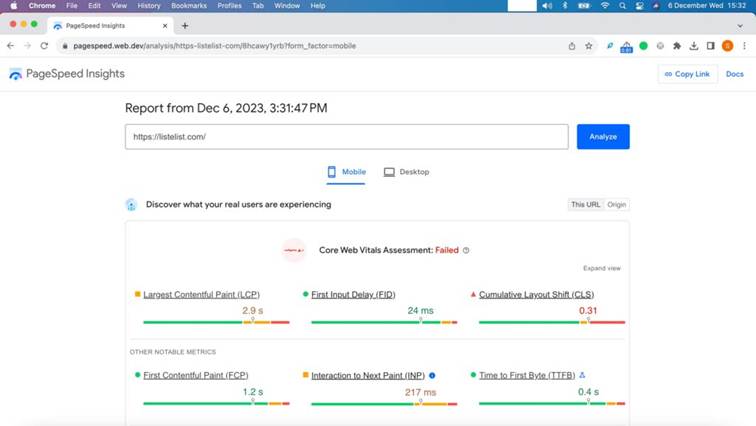Open the Chrome extensions puzzle icon
Screen dimensions: 756x426
tap(677, 45)
